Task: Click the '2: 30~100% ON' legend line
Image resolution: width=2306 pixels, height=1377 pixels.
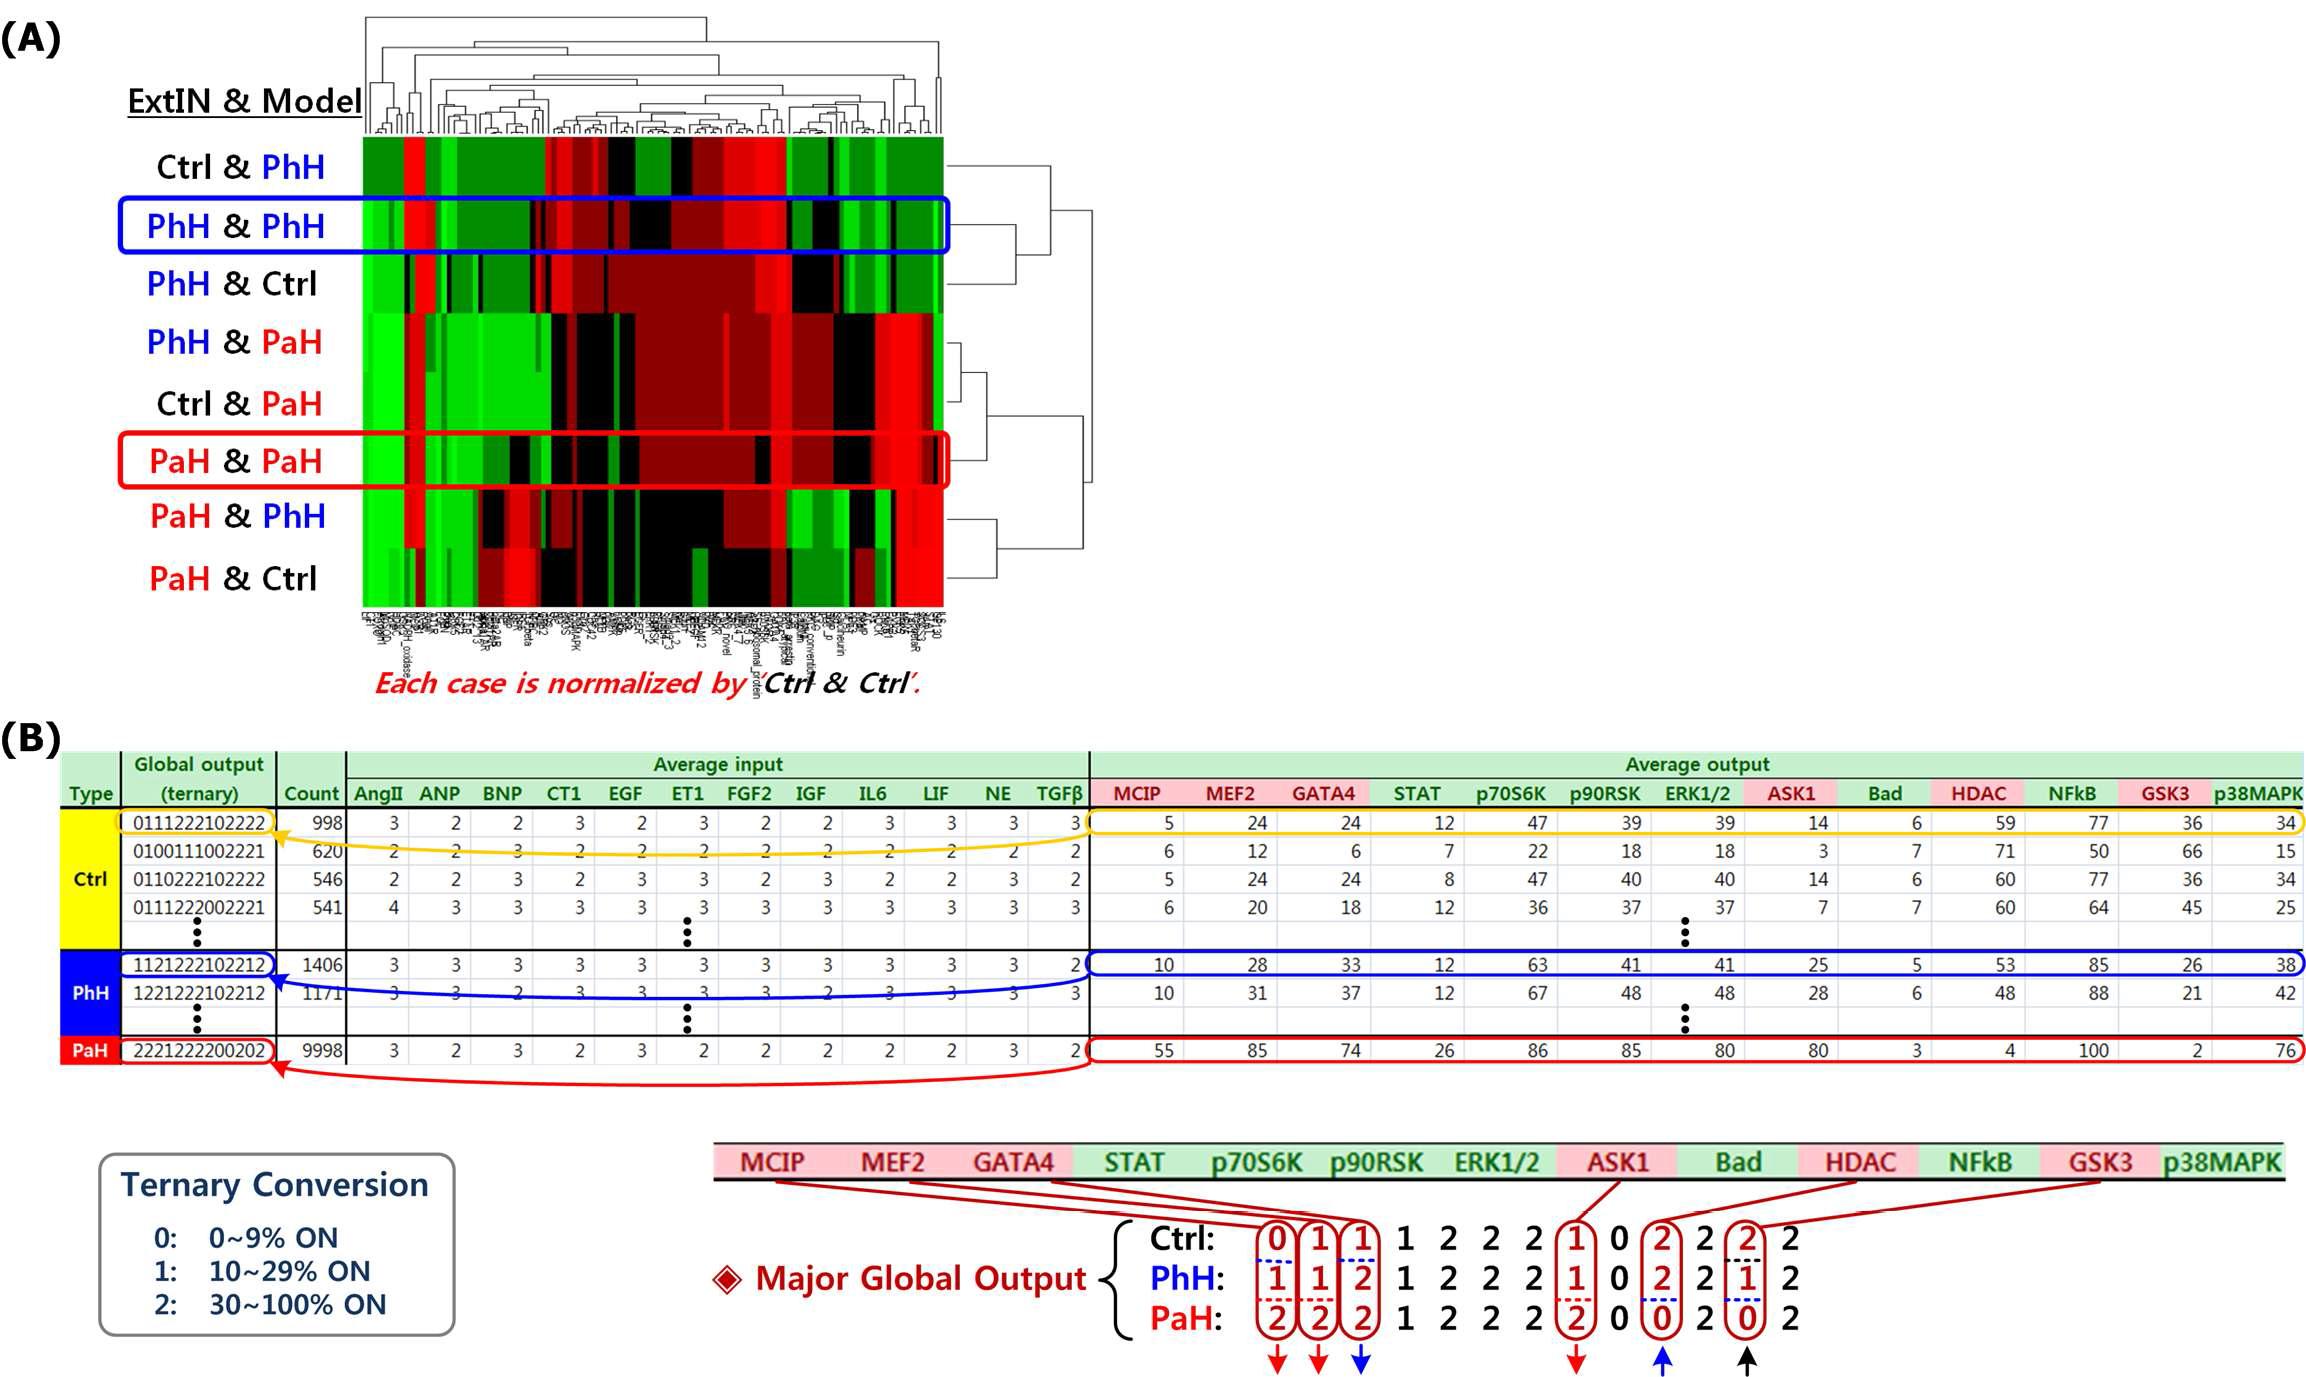Action: (270, 1304)
